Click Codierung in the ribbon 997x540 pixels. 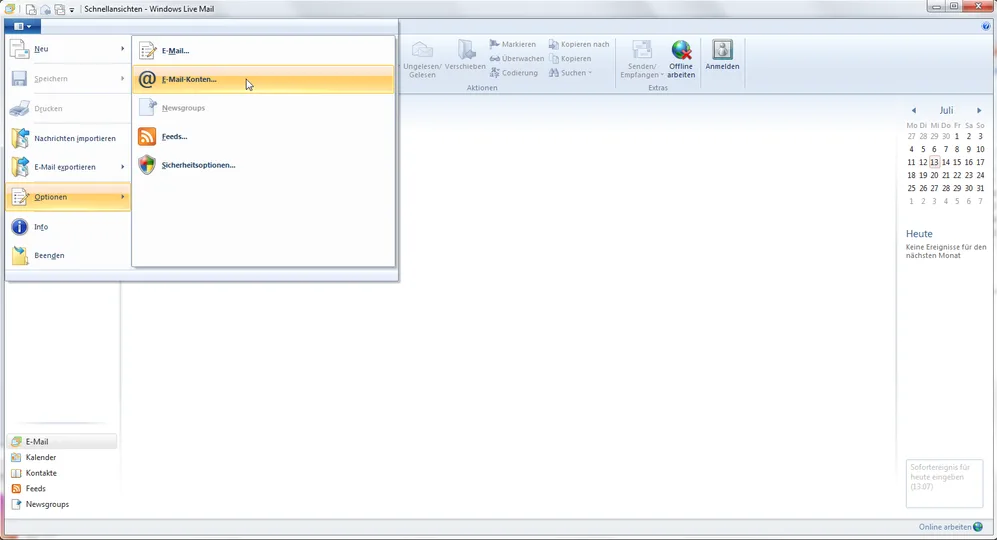tap(513, 73)
